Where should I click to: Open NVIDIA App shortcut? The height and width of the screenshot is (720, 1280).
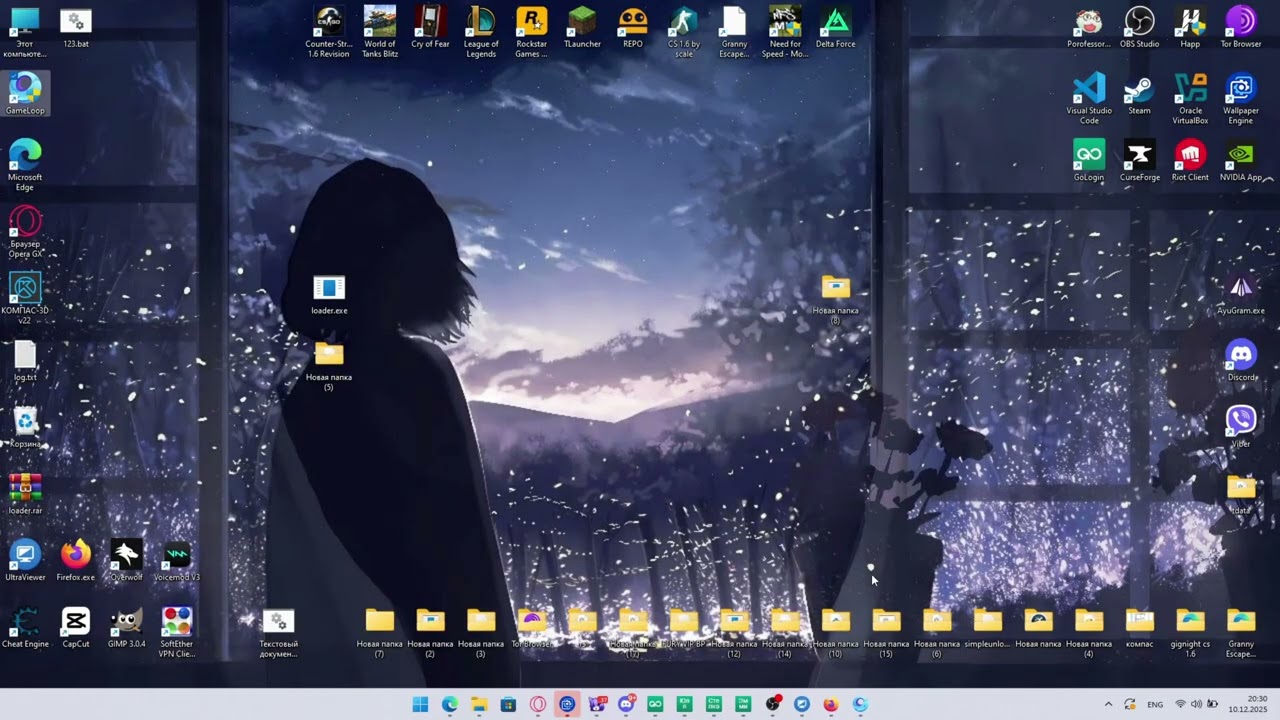(1241, 161)
